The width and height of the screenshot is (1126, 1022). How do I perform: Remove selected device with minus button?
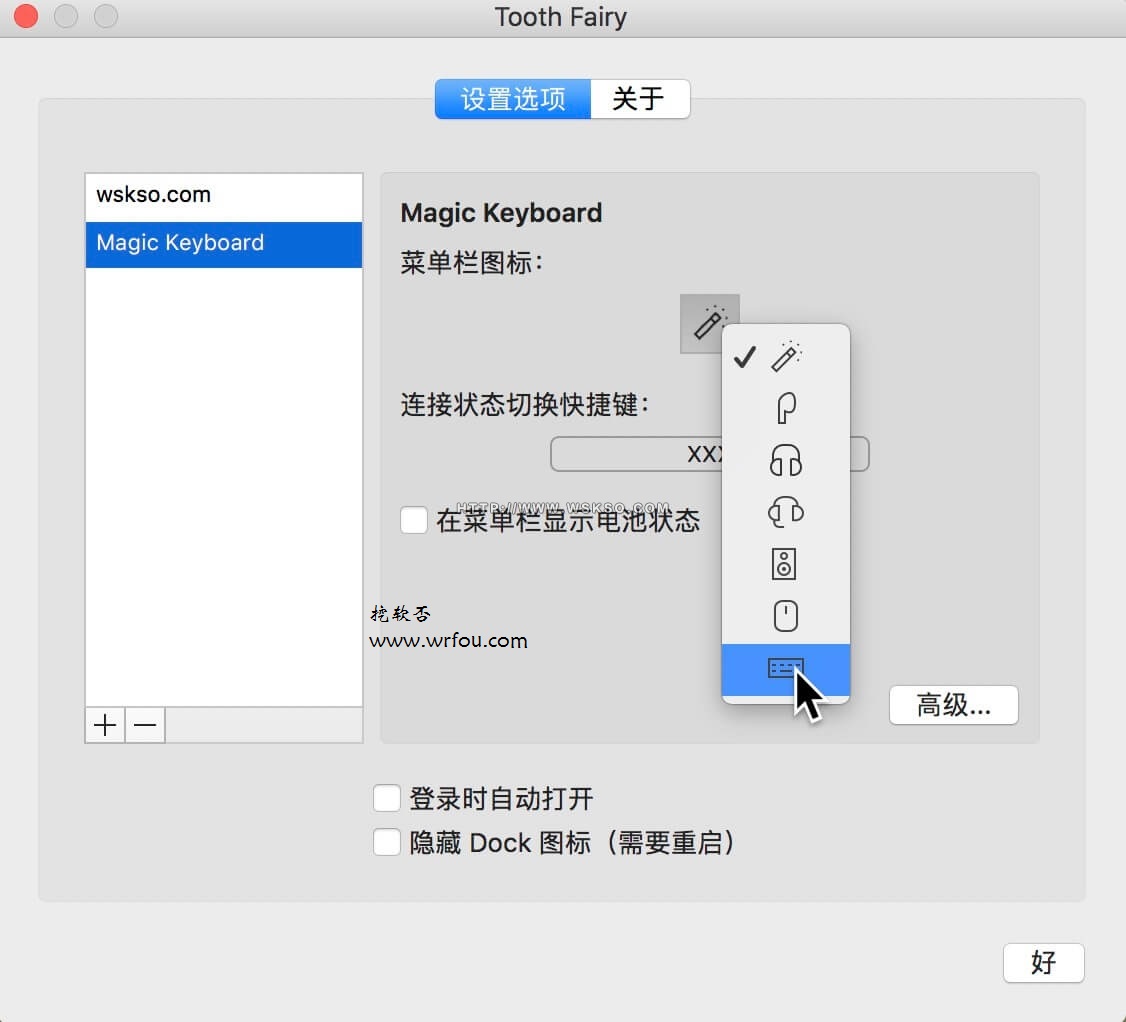point(145,725)
